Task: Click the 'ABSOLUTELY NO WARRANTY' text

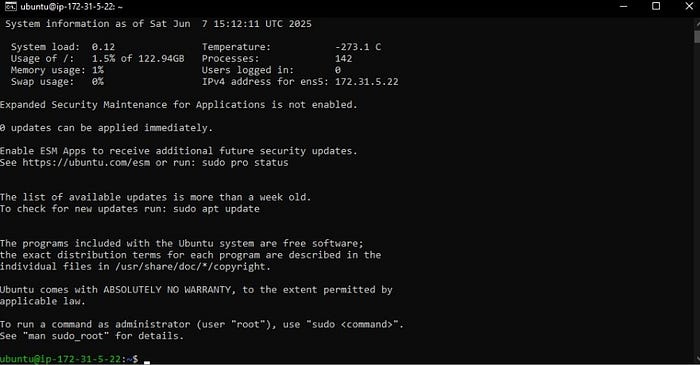Action: click(167, 290)
